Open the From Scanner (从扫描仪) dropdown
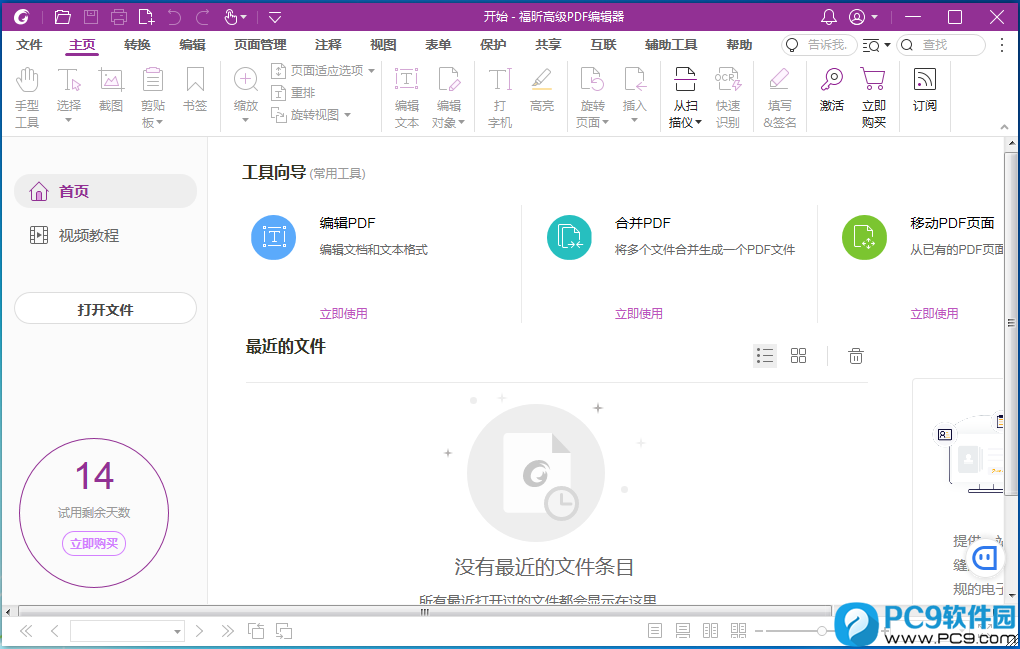The image size is (1020, 649). pos(698,122)
